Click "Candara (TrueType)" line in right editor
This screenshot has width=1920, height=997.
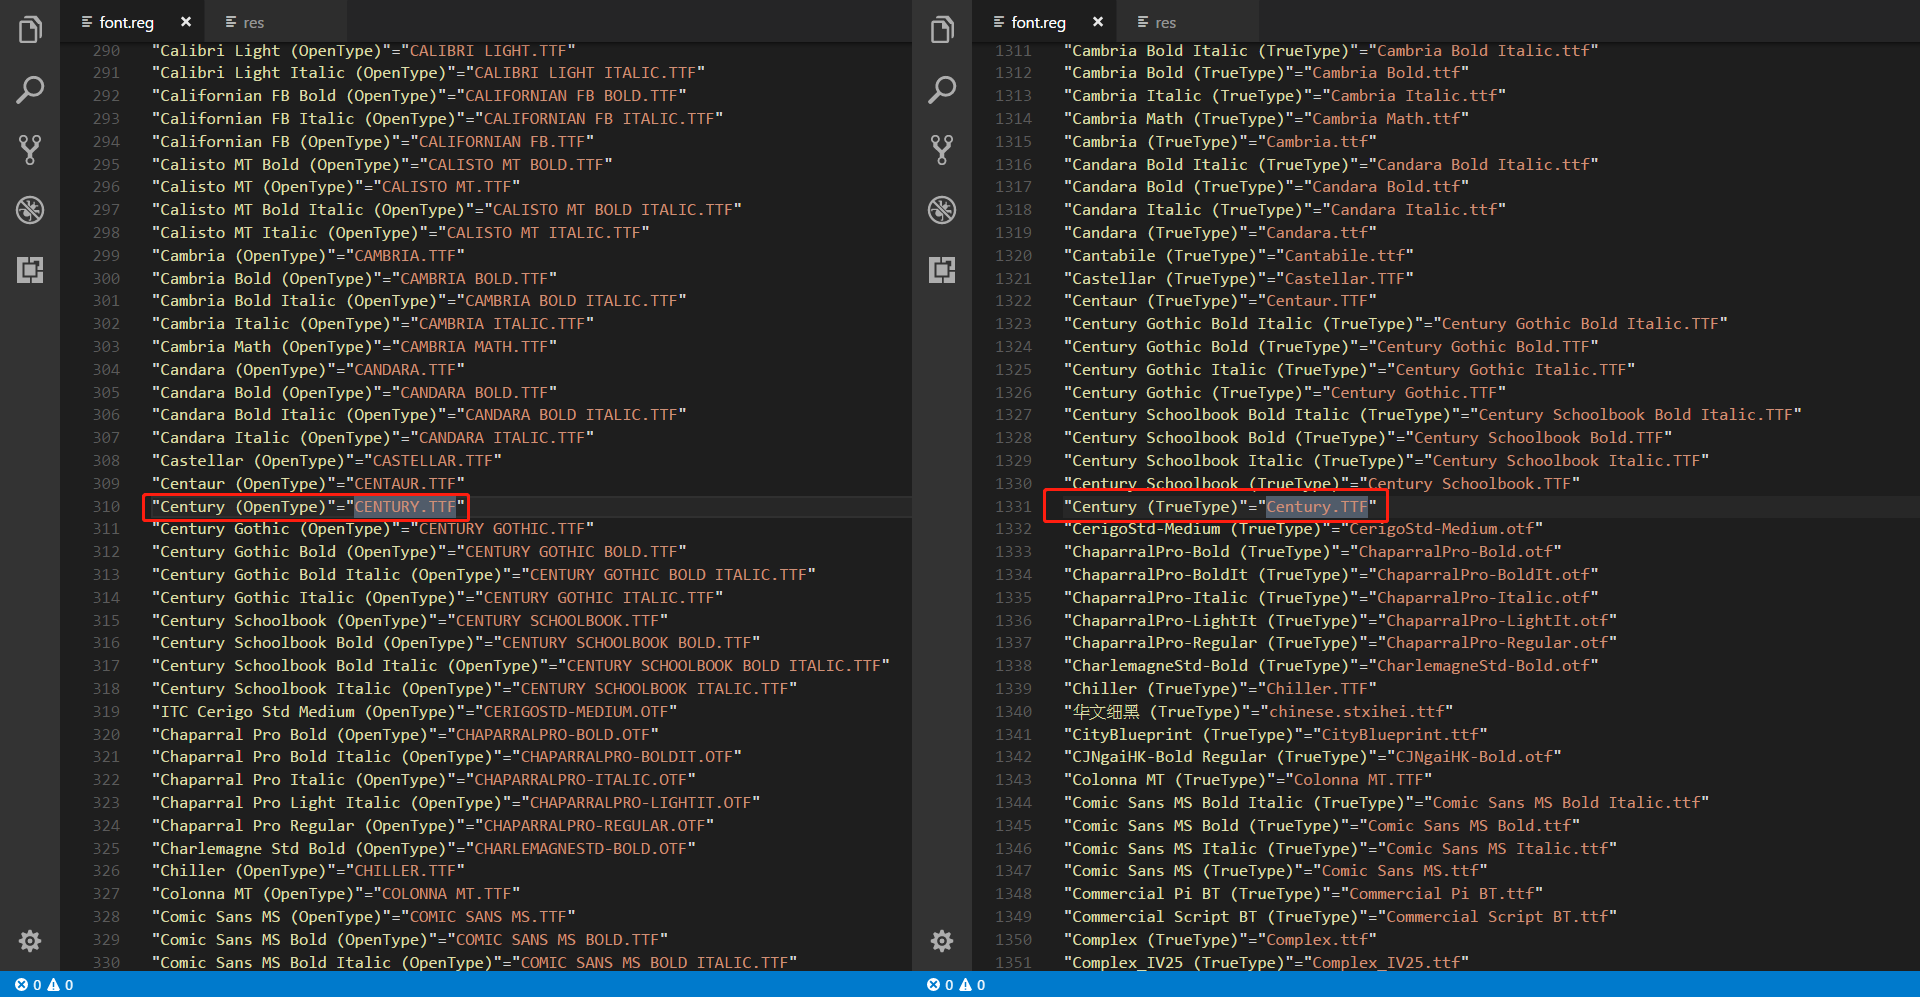[1220, 233]
